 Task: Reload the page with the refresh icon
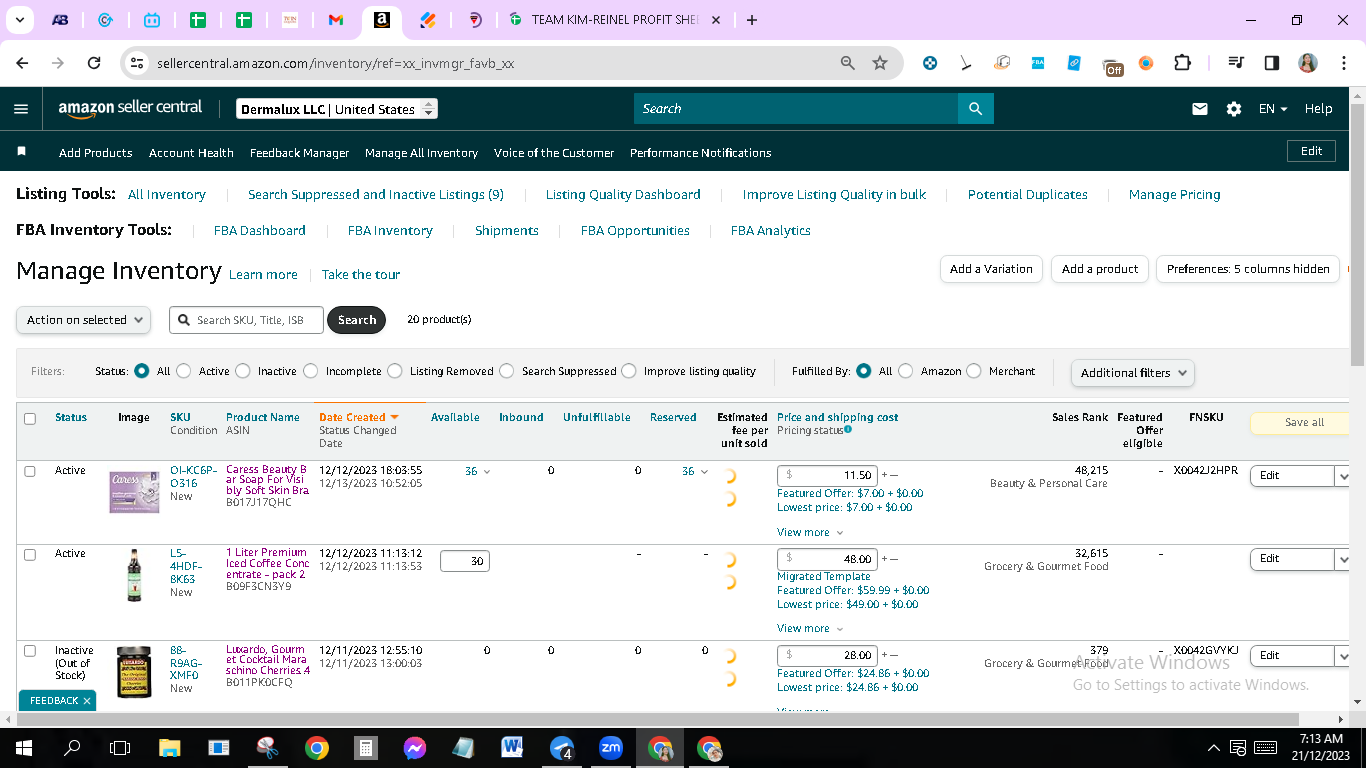click(x=94, y=63)
